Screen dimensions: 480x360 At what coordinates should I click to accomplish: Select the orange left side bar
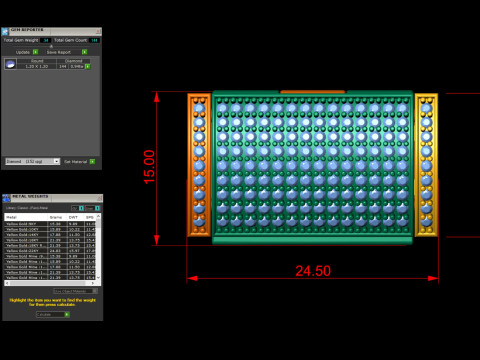(x=199, y=165)
